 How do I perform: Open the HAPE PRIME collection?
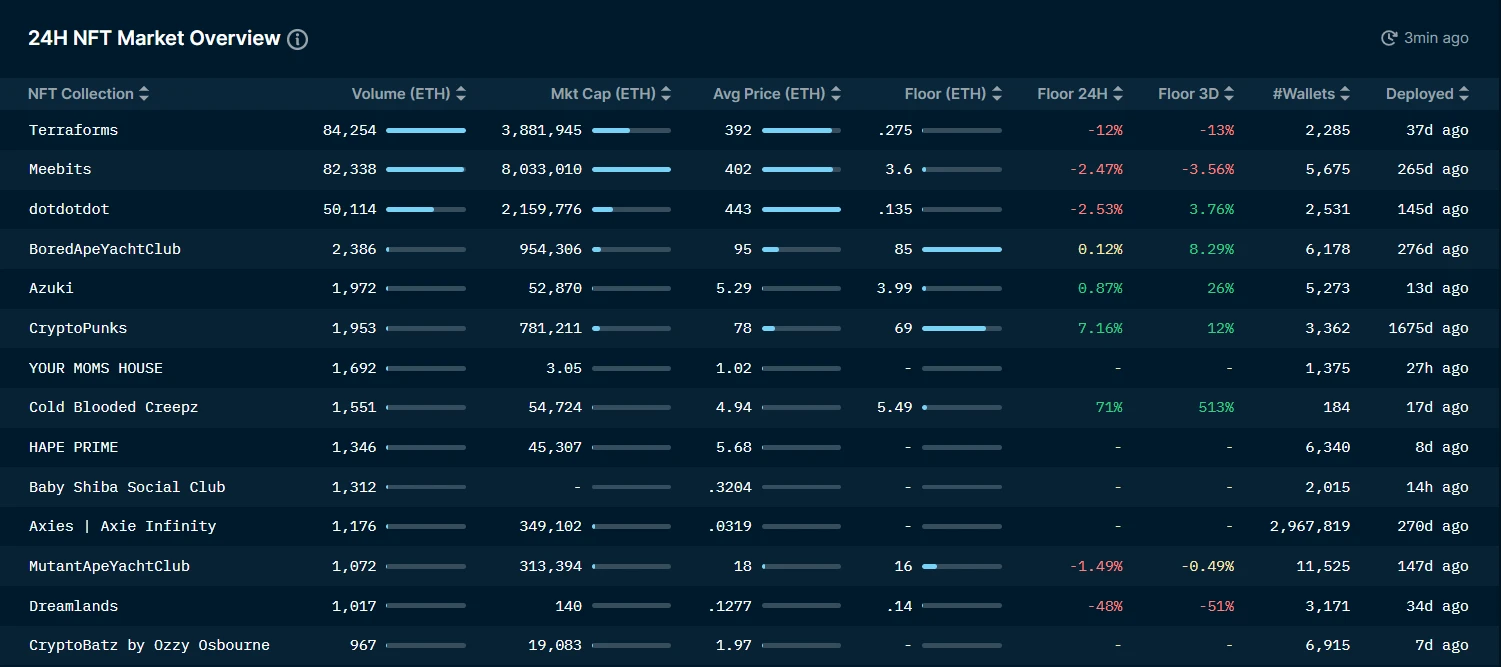click(x=74, y=447)
